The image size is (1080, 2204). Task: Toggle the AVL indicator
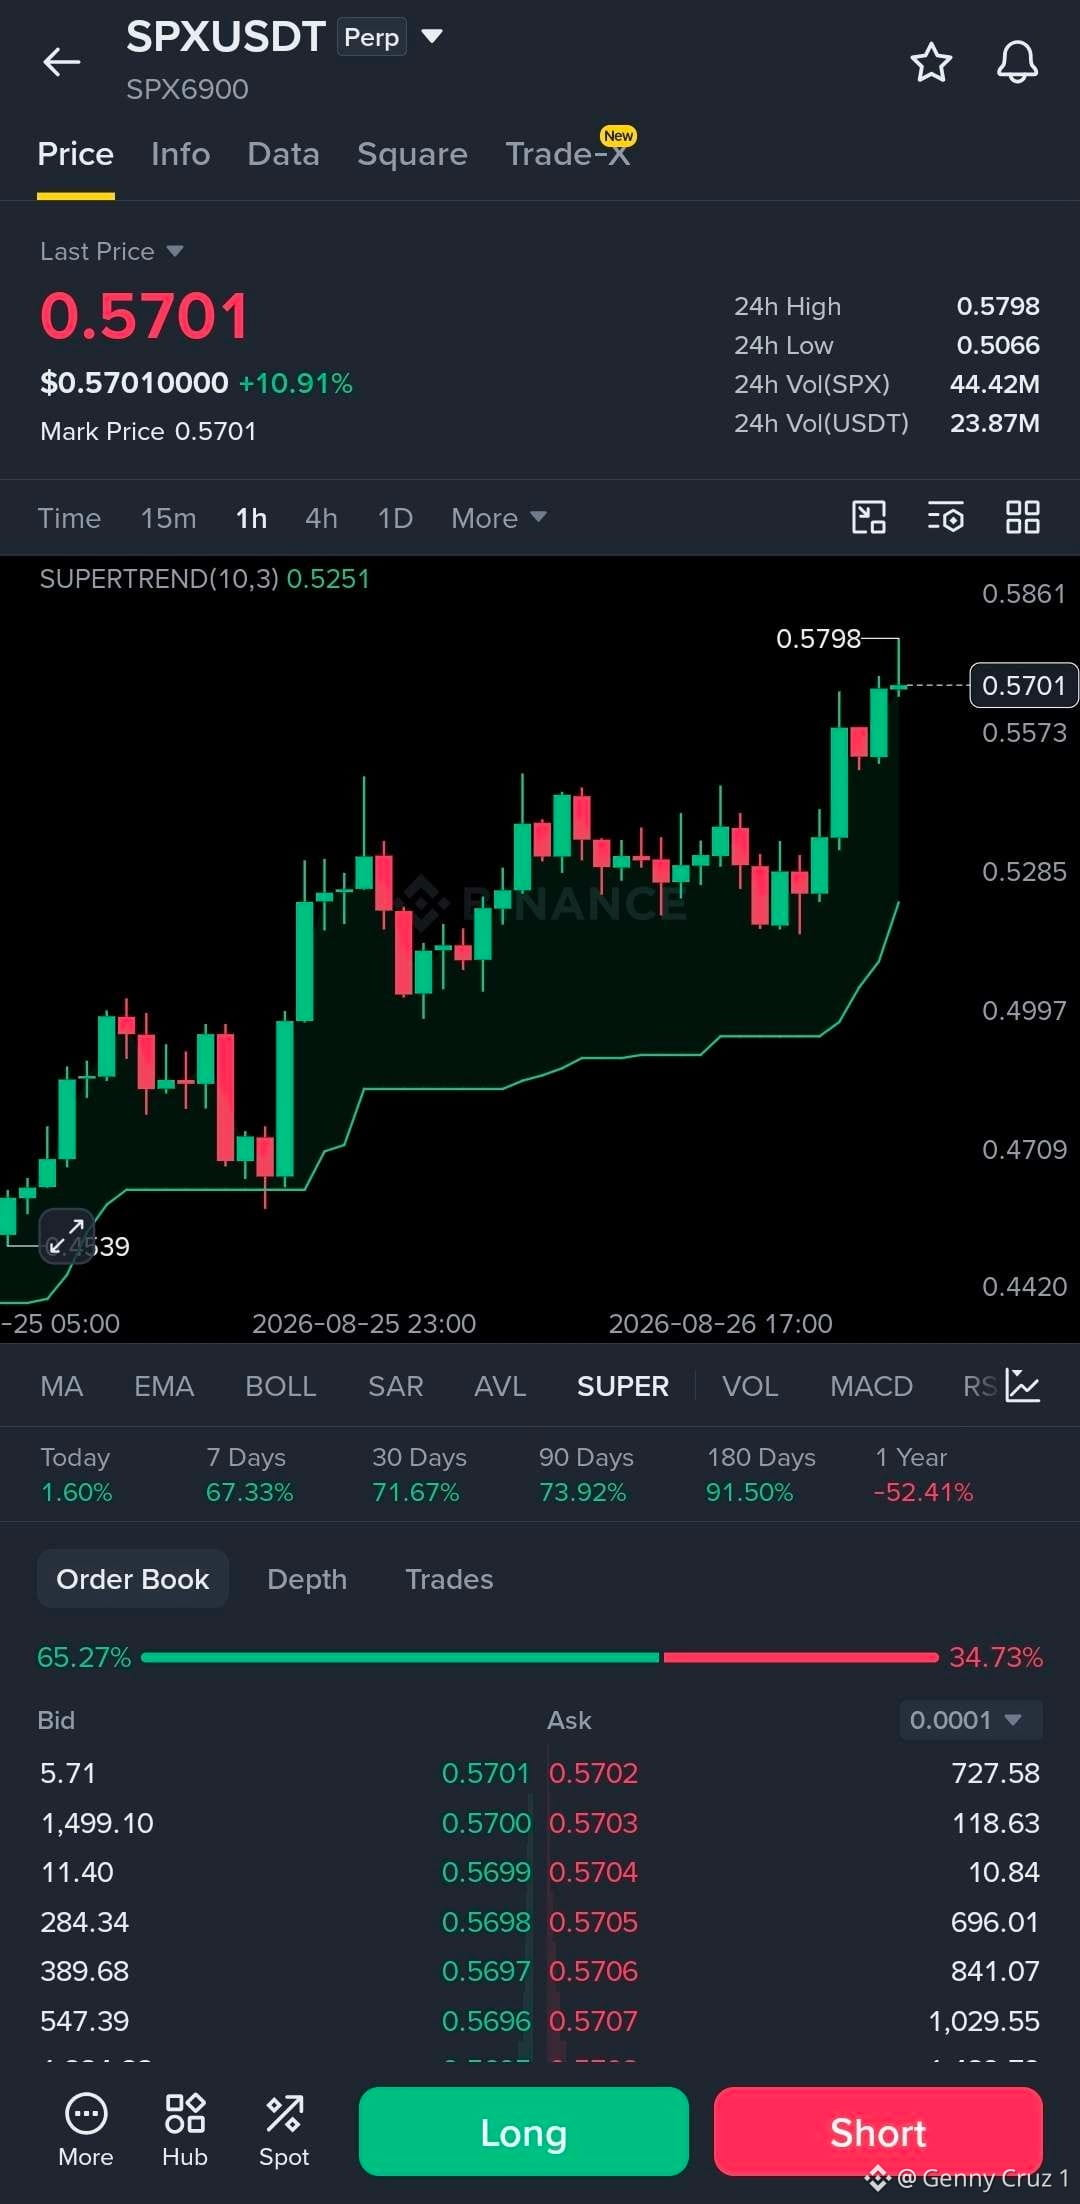click(500, 1386)
